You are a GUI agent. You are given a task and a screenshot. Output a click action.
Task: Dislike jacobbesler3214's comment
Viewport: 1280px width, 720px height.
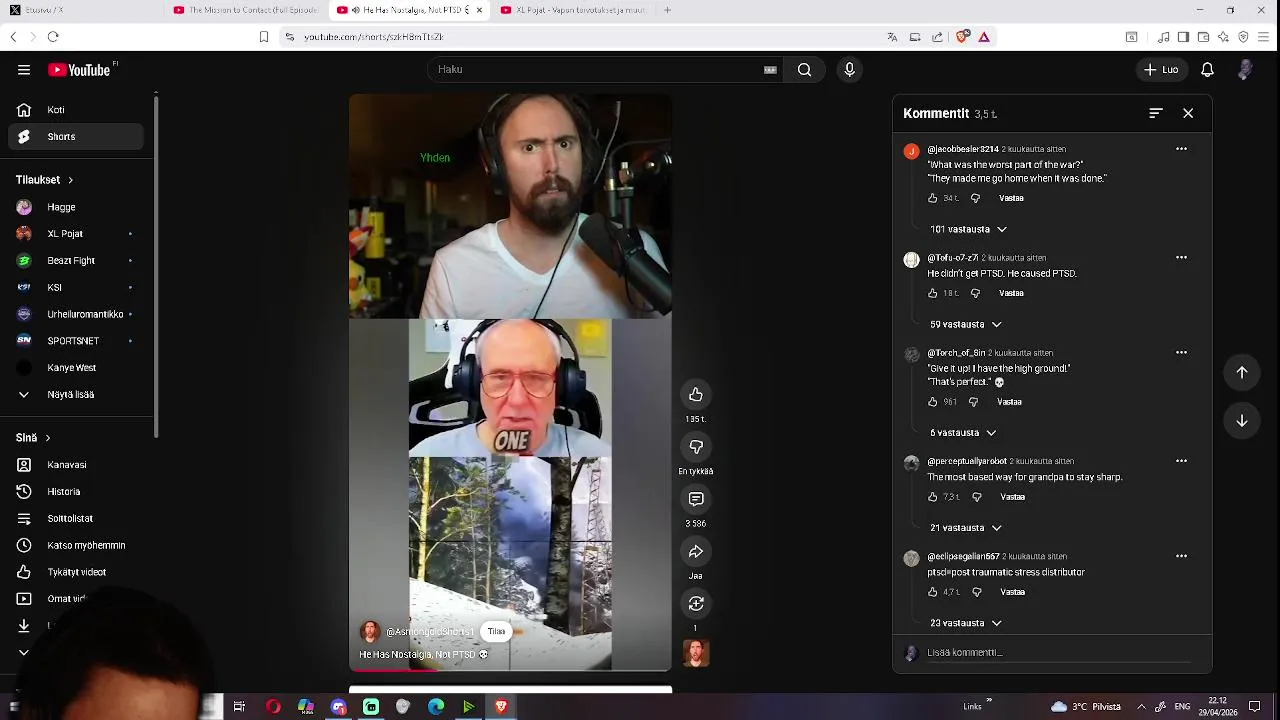pyautogui.click(x=976, y=198)
